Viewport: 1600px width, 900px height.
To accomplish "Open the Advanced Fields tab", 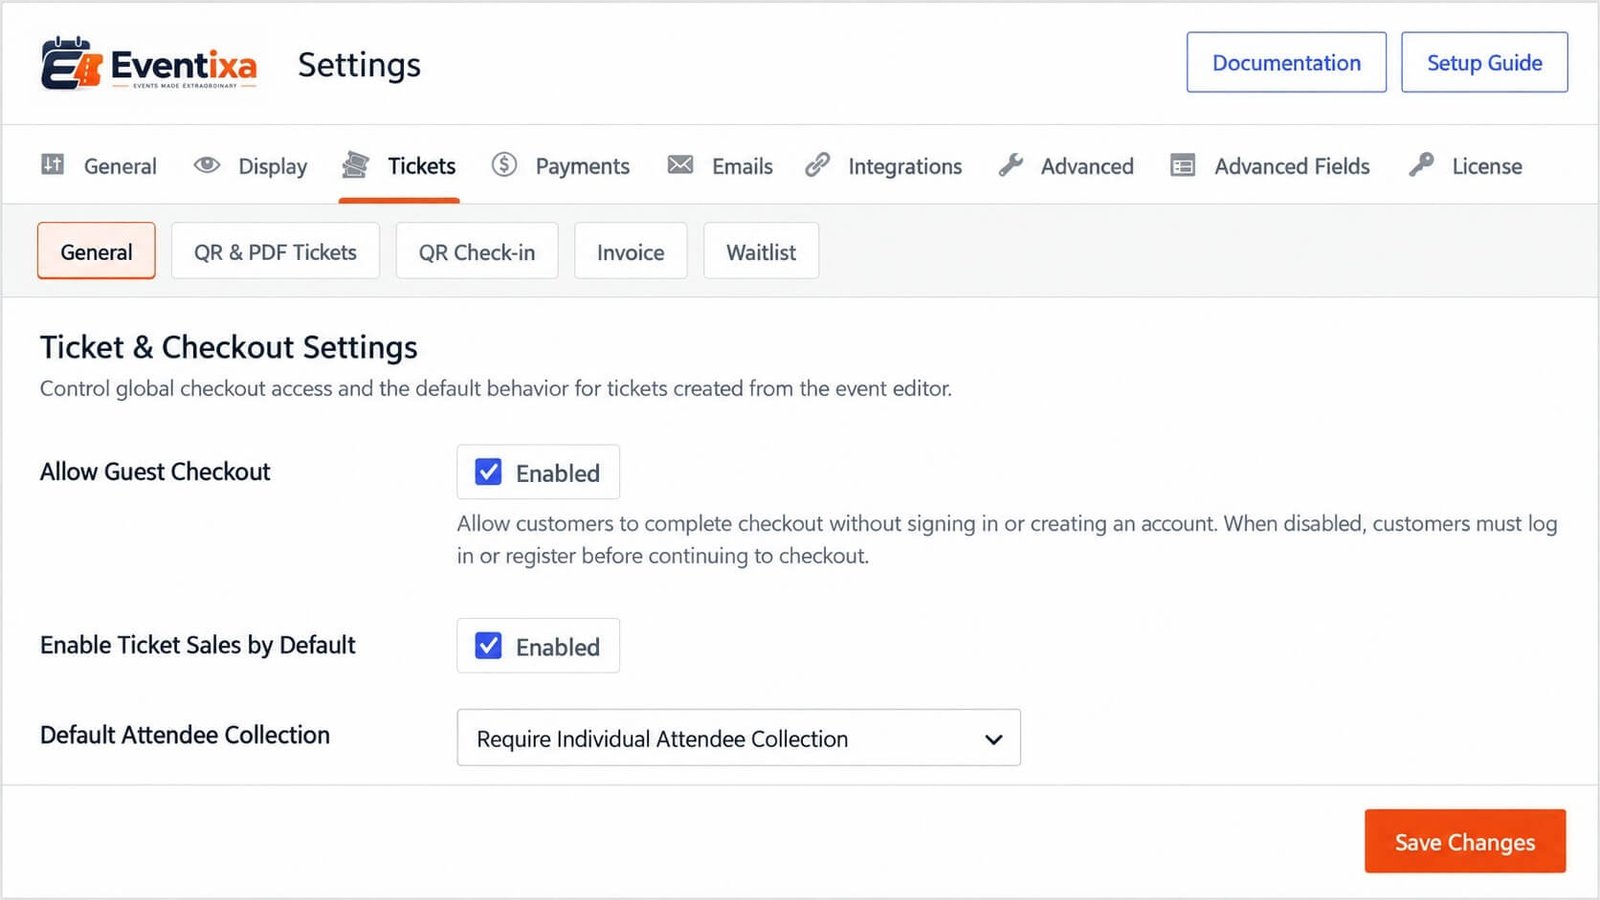I will (x=1270, y=166).
